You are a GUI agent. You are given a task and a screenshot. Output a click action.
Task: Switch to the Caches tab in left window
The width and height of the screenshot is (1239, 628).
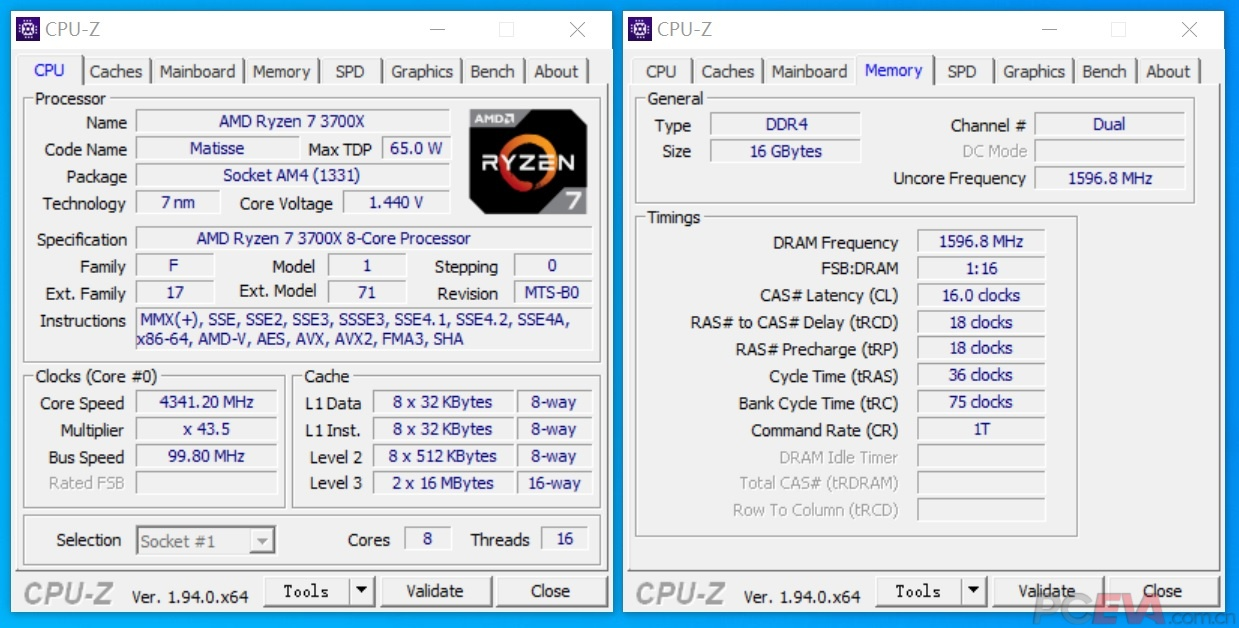pos(116,71)
